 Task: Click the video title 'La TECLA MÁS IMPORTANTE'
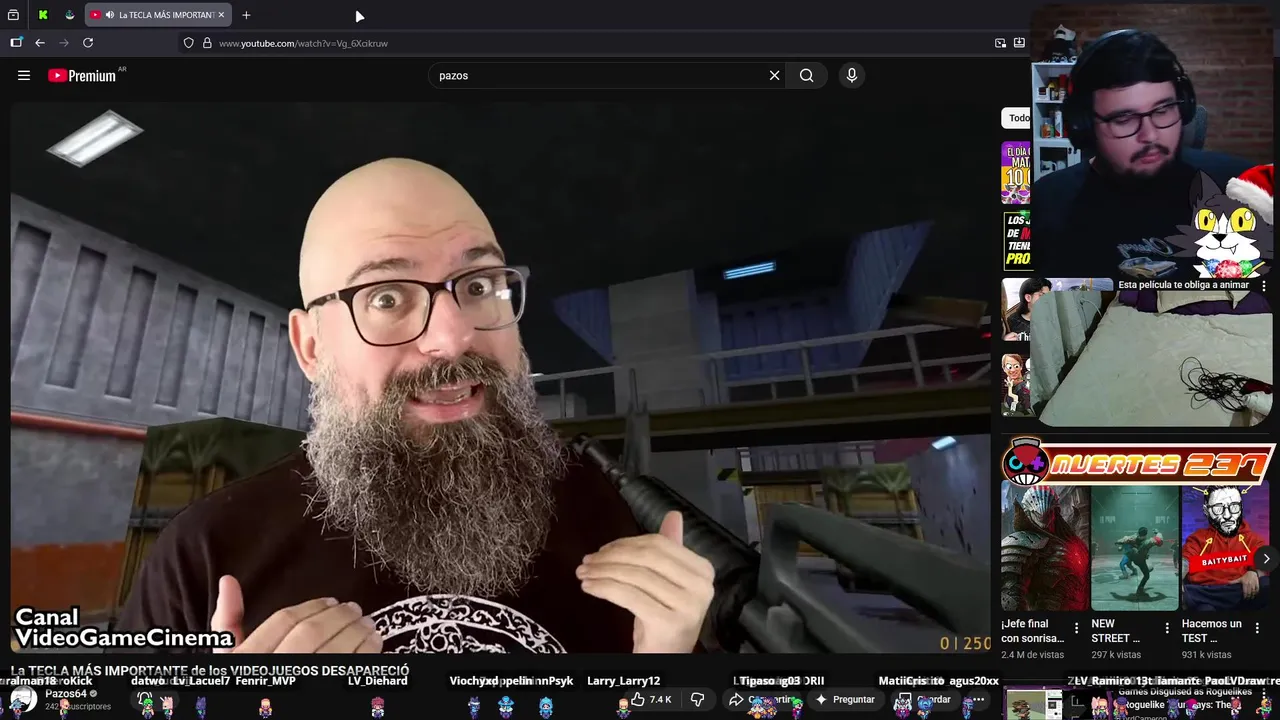click(x=210, y=670)
